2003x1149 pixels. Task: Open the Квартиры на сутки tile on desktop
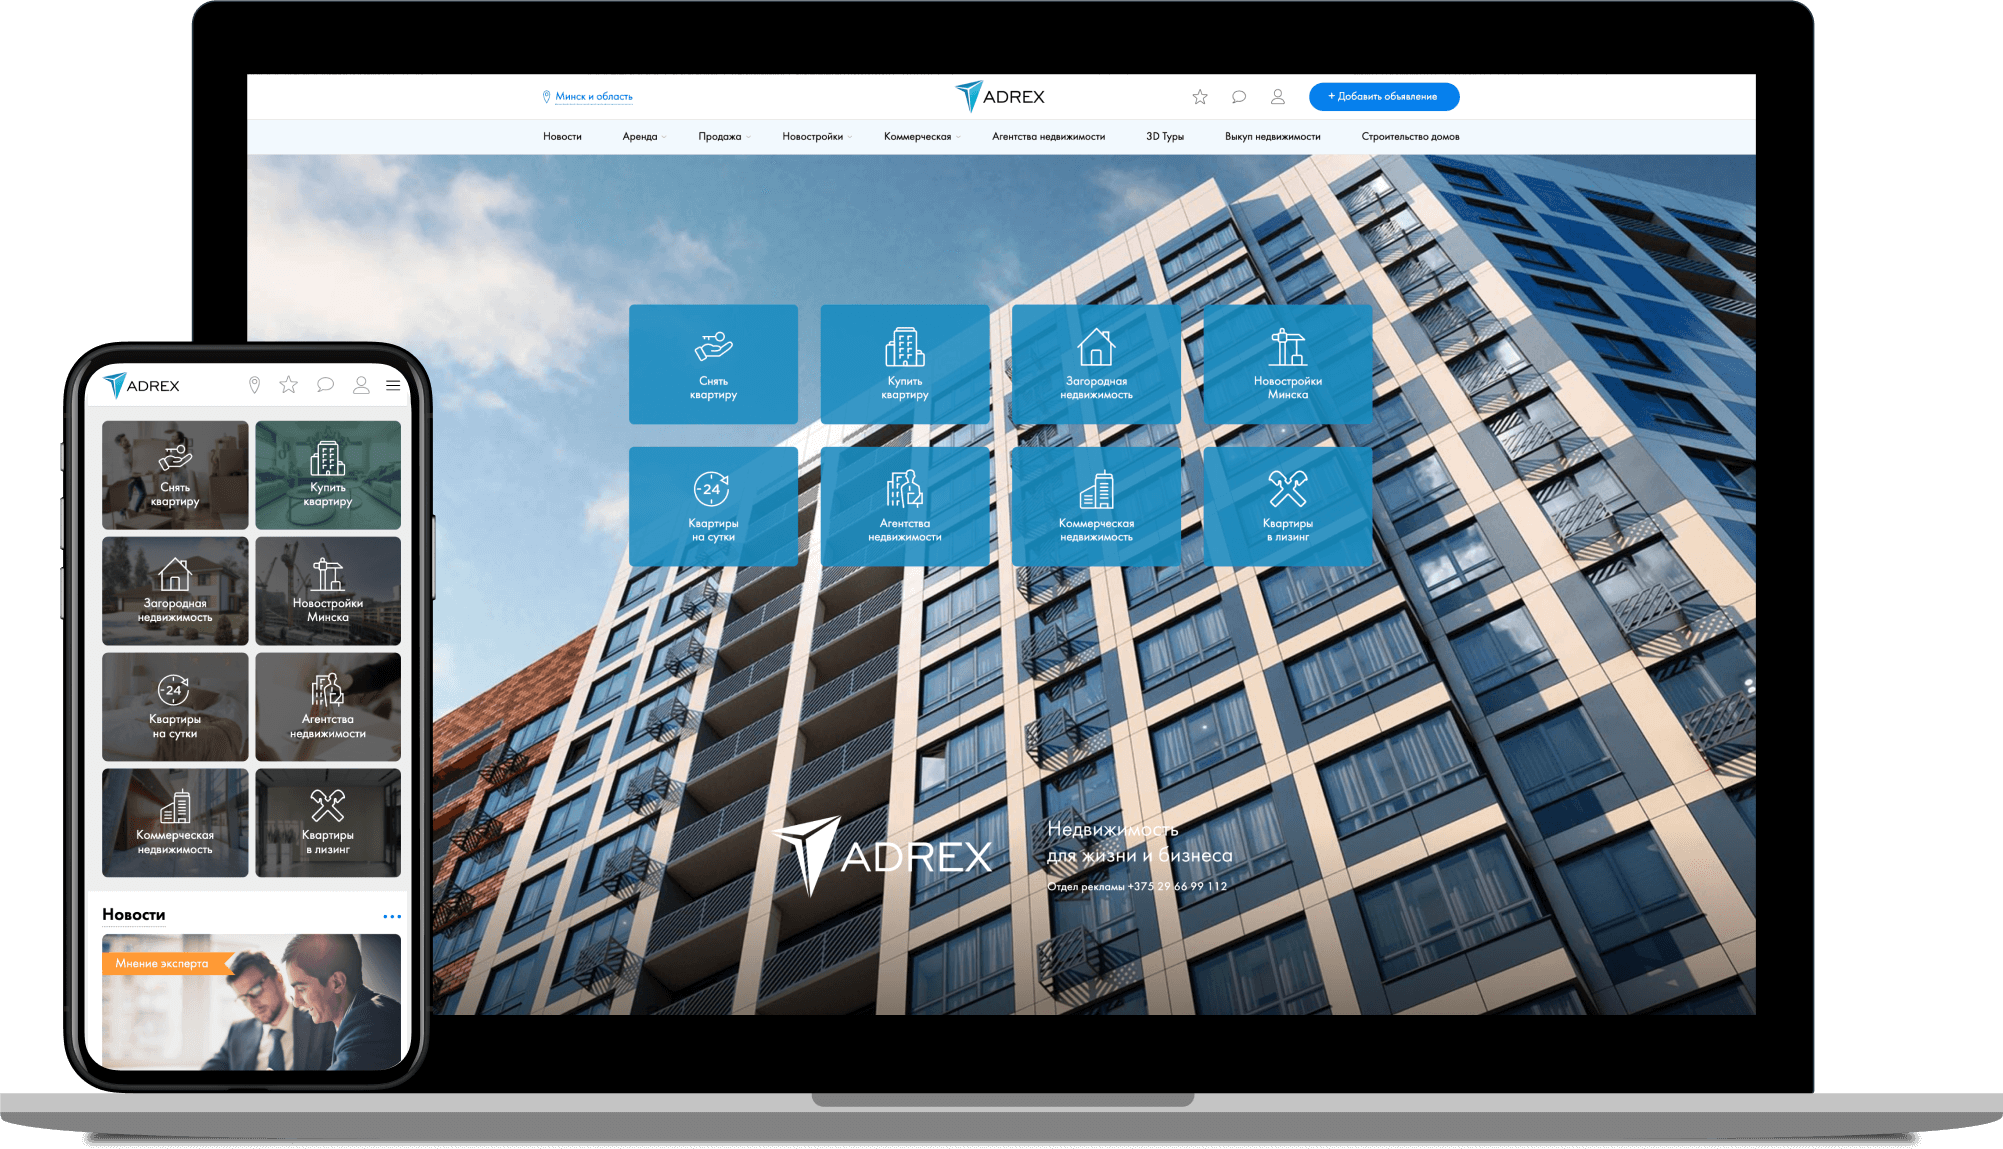[x=713, y=506]
